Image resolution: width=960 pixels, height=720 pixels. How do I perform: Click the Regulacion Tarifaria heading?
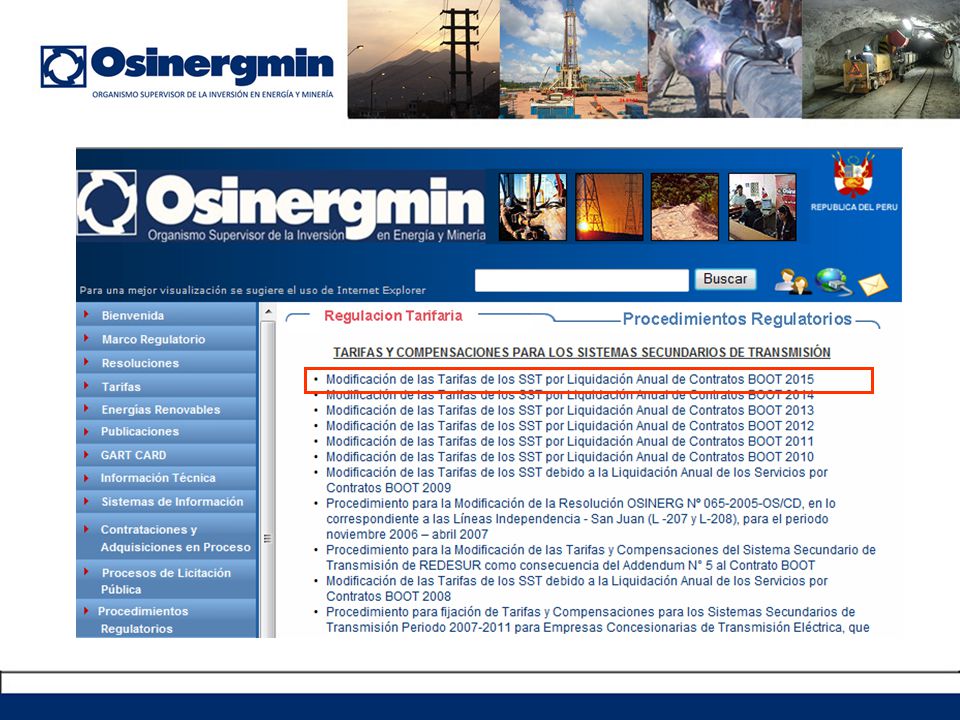pos(393,316)
